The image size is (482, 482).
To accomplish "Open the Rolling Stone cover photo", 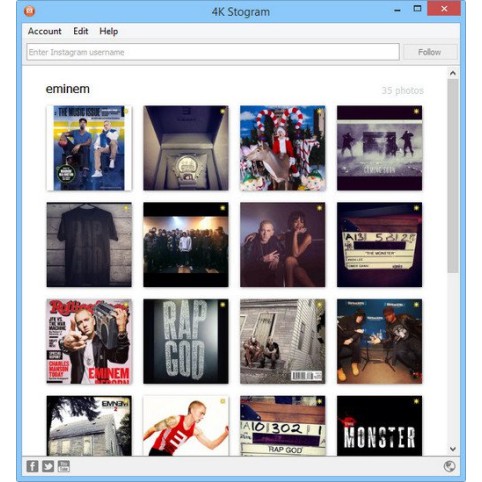I will [x=89, y=341].
